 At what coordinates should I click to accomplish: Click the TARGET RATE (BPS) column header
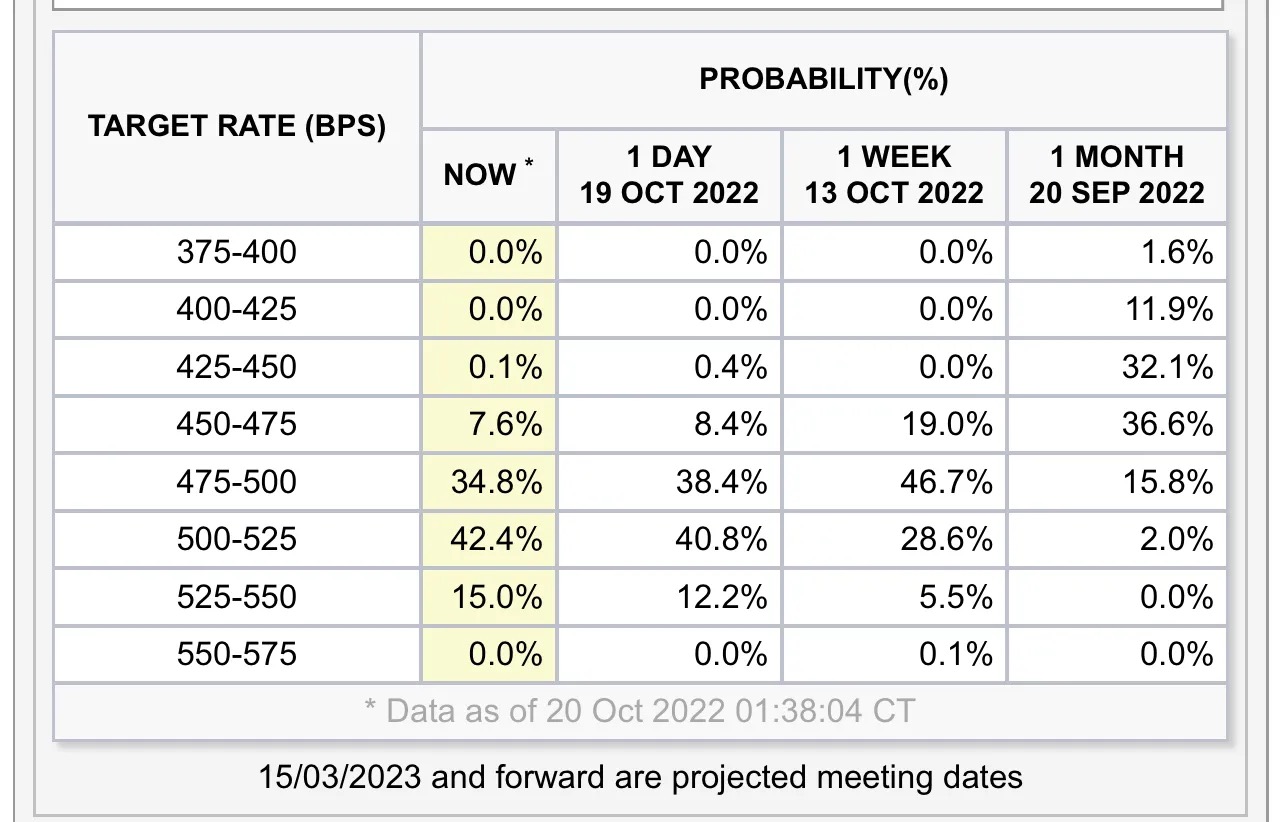click(237, 127)
